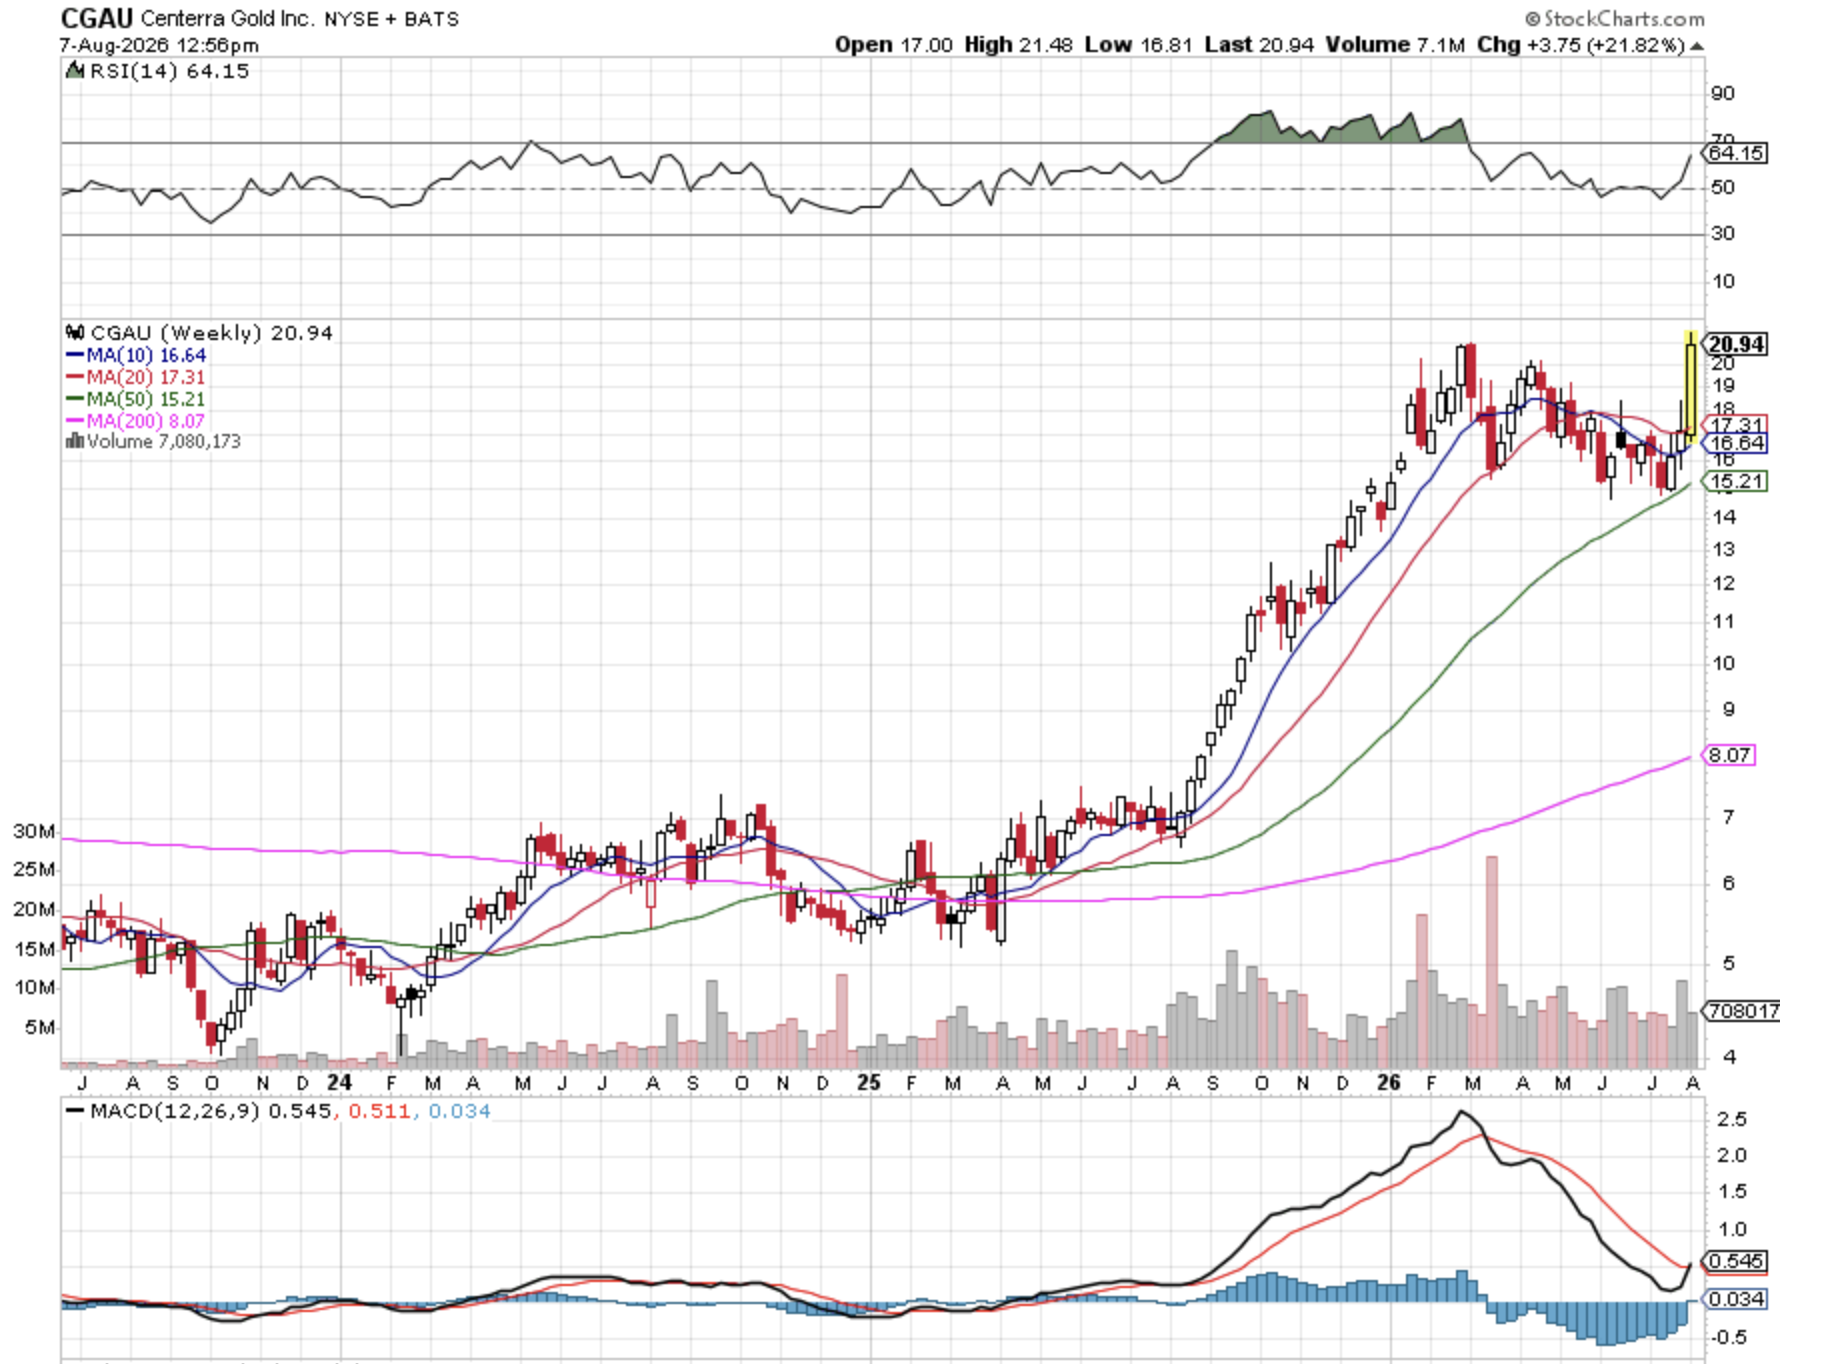This screenshot has width=1826, height=1364.
Task: Click the tallest pink volume bar
Action: (x=1492, y=962)
